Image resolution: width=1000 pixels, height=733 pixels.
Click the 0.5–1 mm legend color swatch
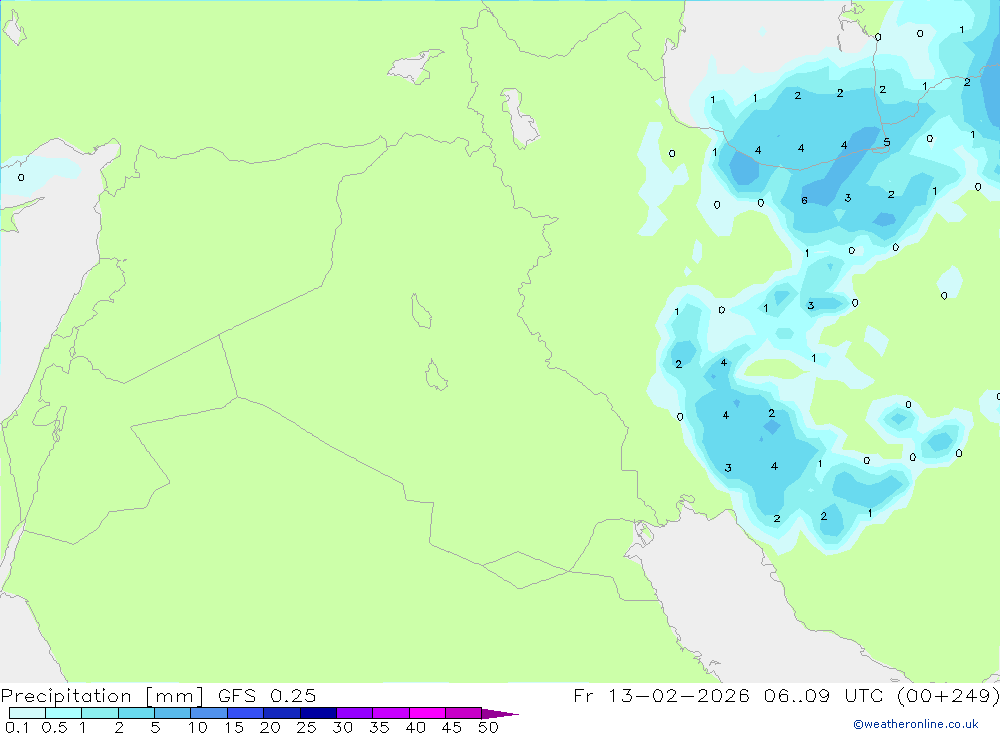click(63, 713)
